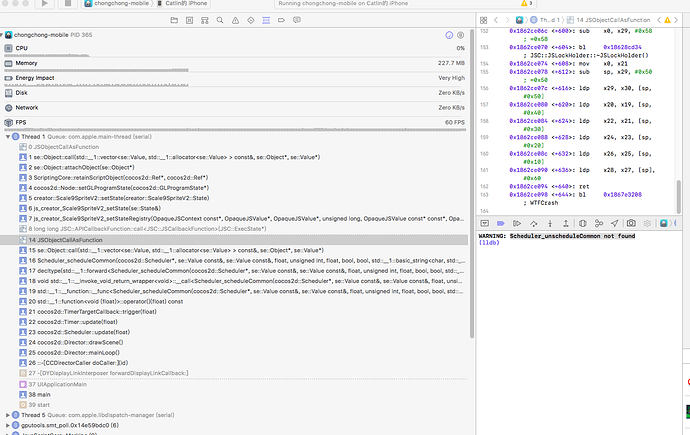The height and width of the screenshot is (435, 690).
Task: Open Debug Memory Graph
Action: [x=598, y=223]
